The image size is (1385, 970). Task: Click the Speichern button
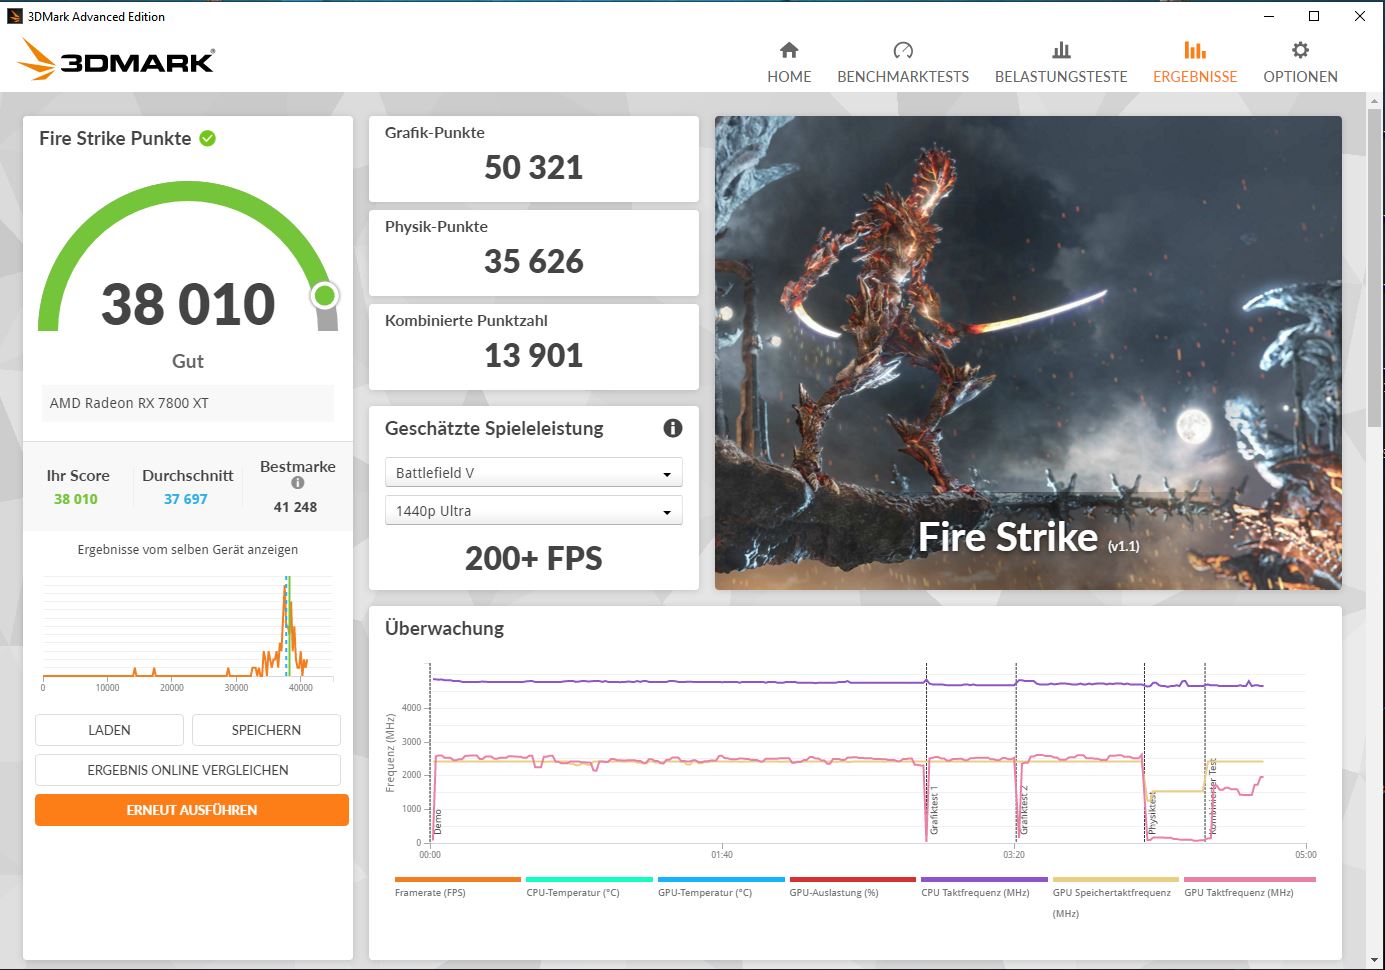[266, 730]
